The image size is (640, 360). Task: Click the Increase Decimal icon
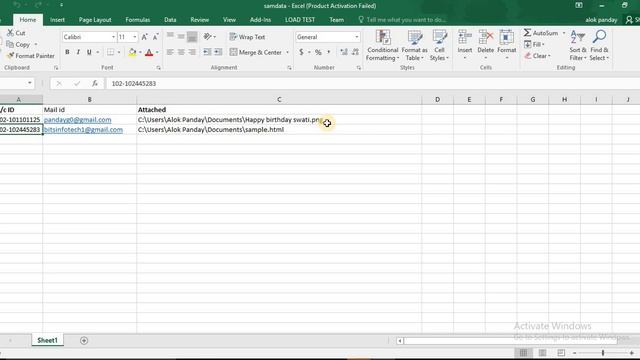point(344,52)
